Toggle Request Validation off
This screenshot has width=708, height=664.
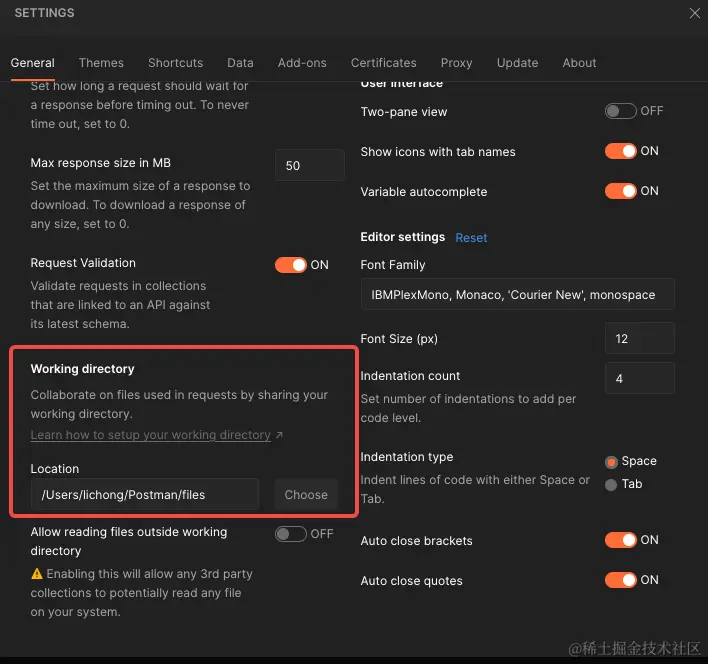(290, 265)
